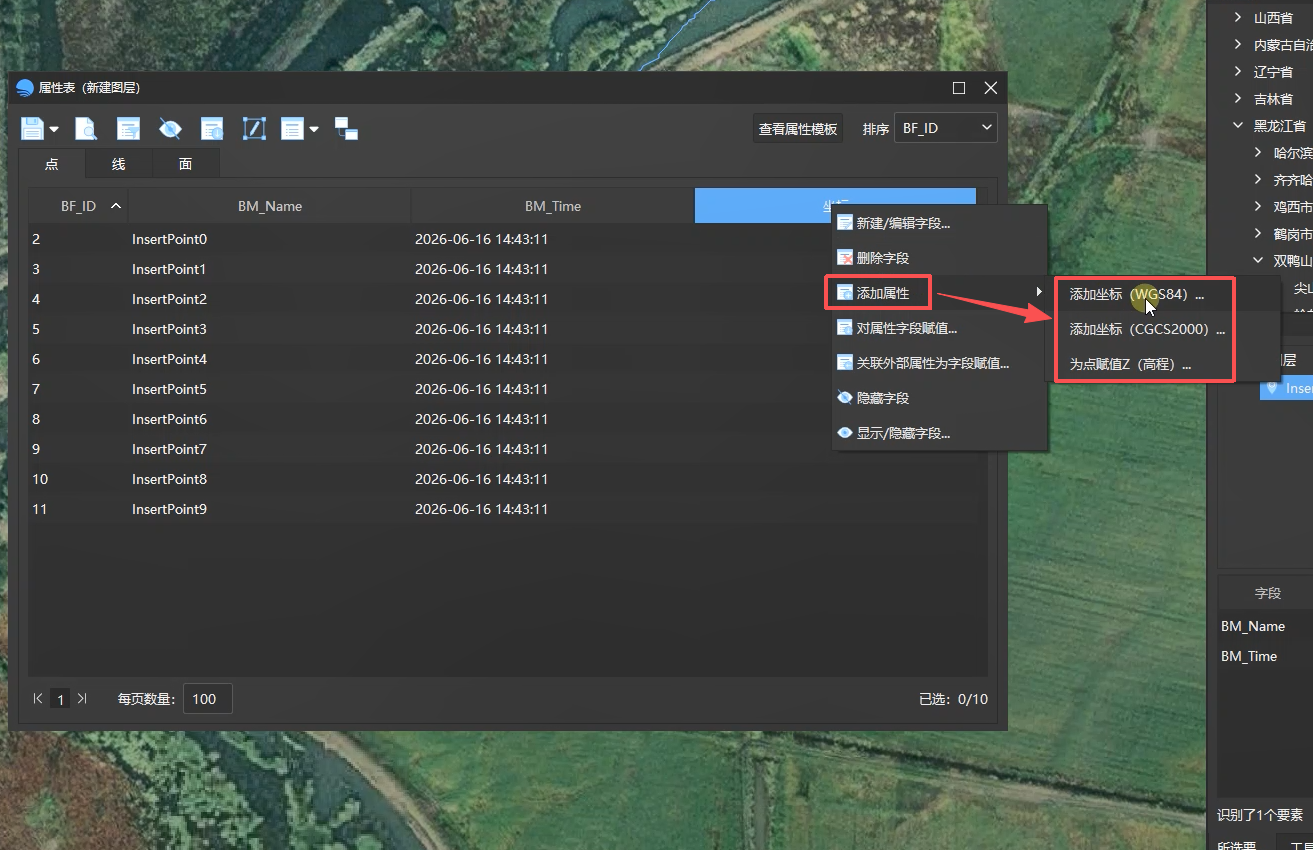Open the 排序 BF_ID sort dropdown
The width and height of the screenshot is (1313, 850).
(x=946, y=128)
